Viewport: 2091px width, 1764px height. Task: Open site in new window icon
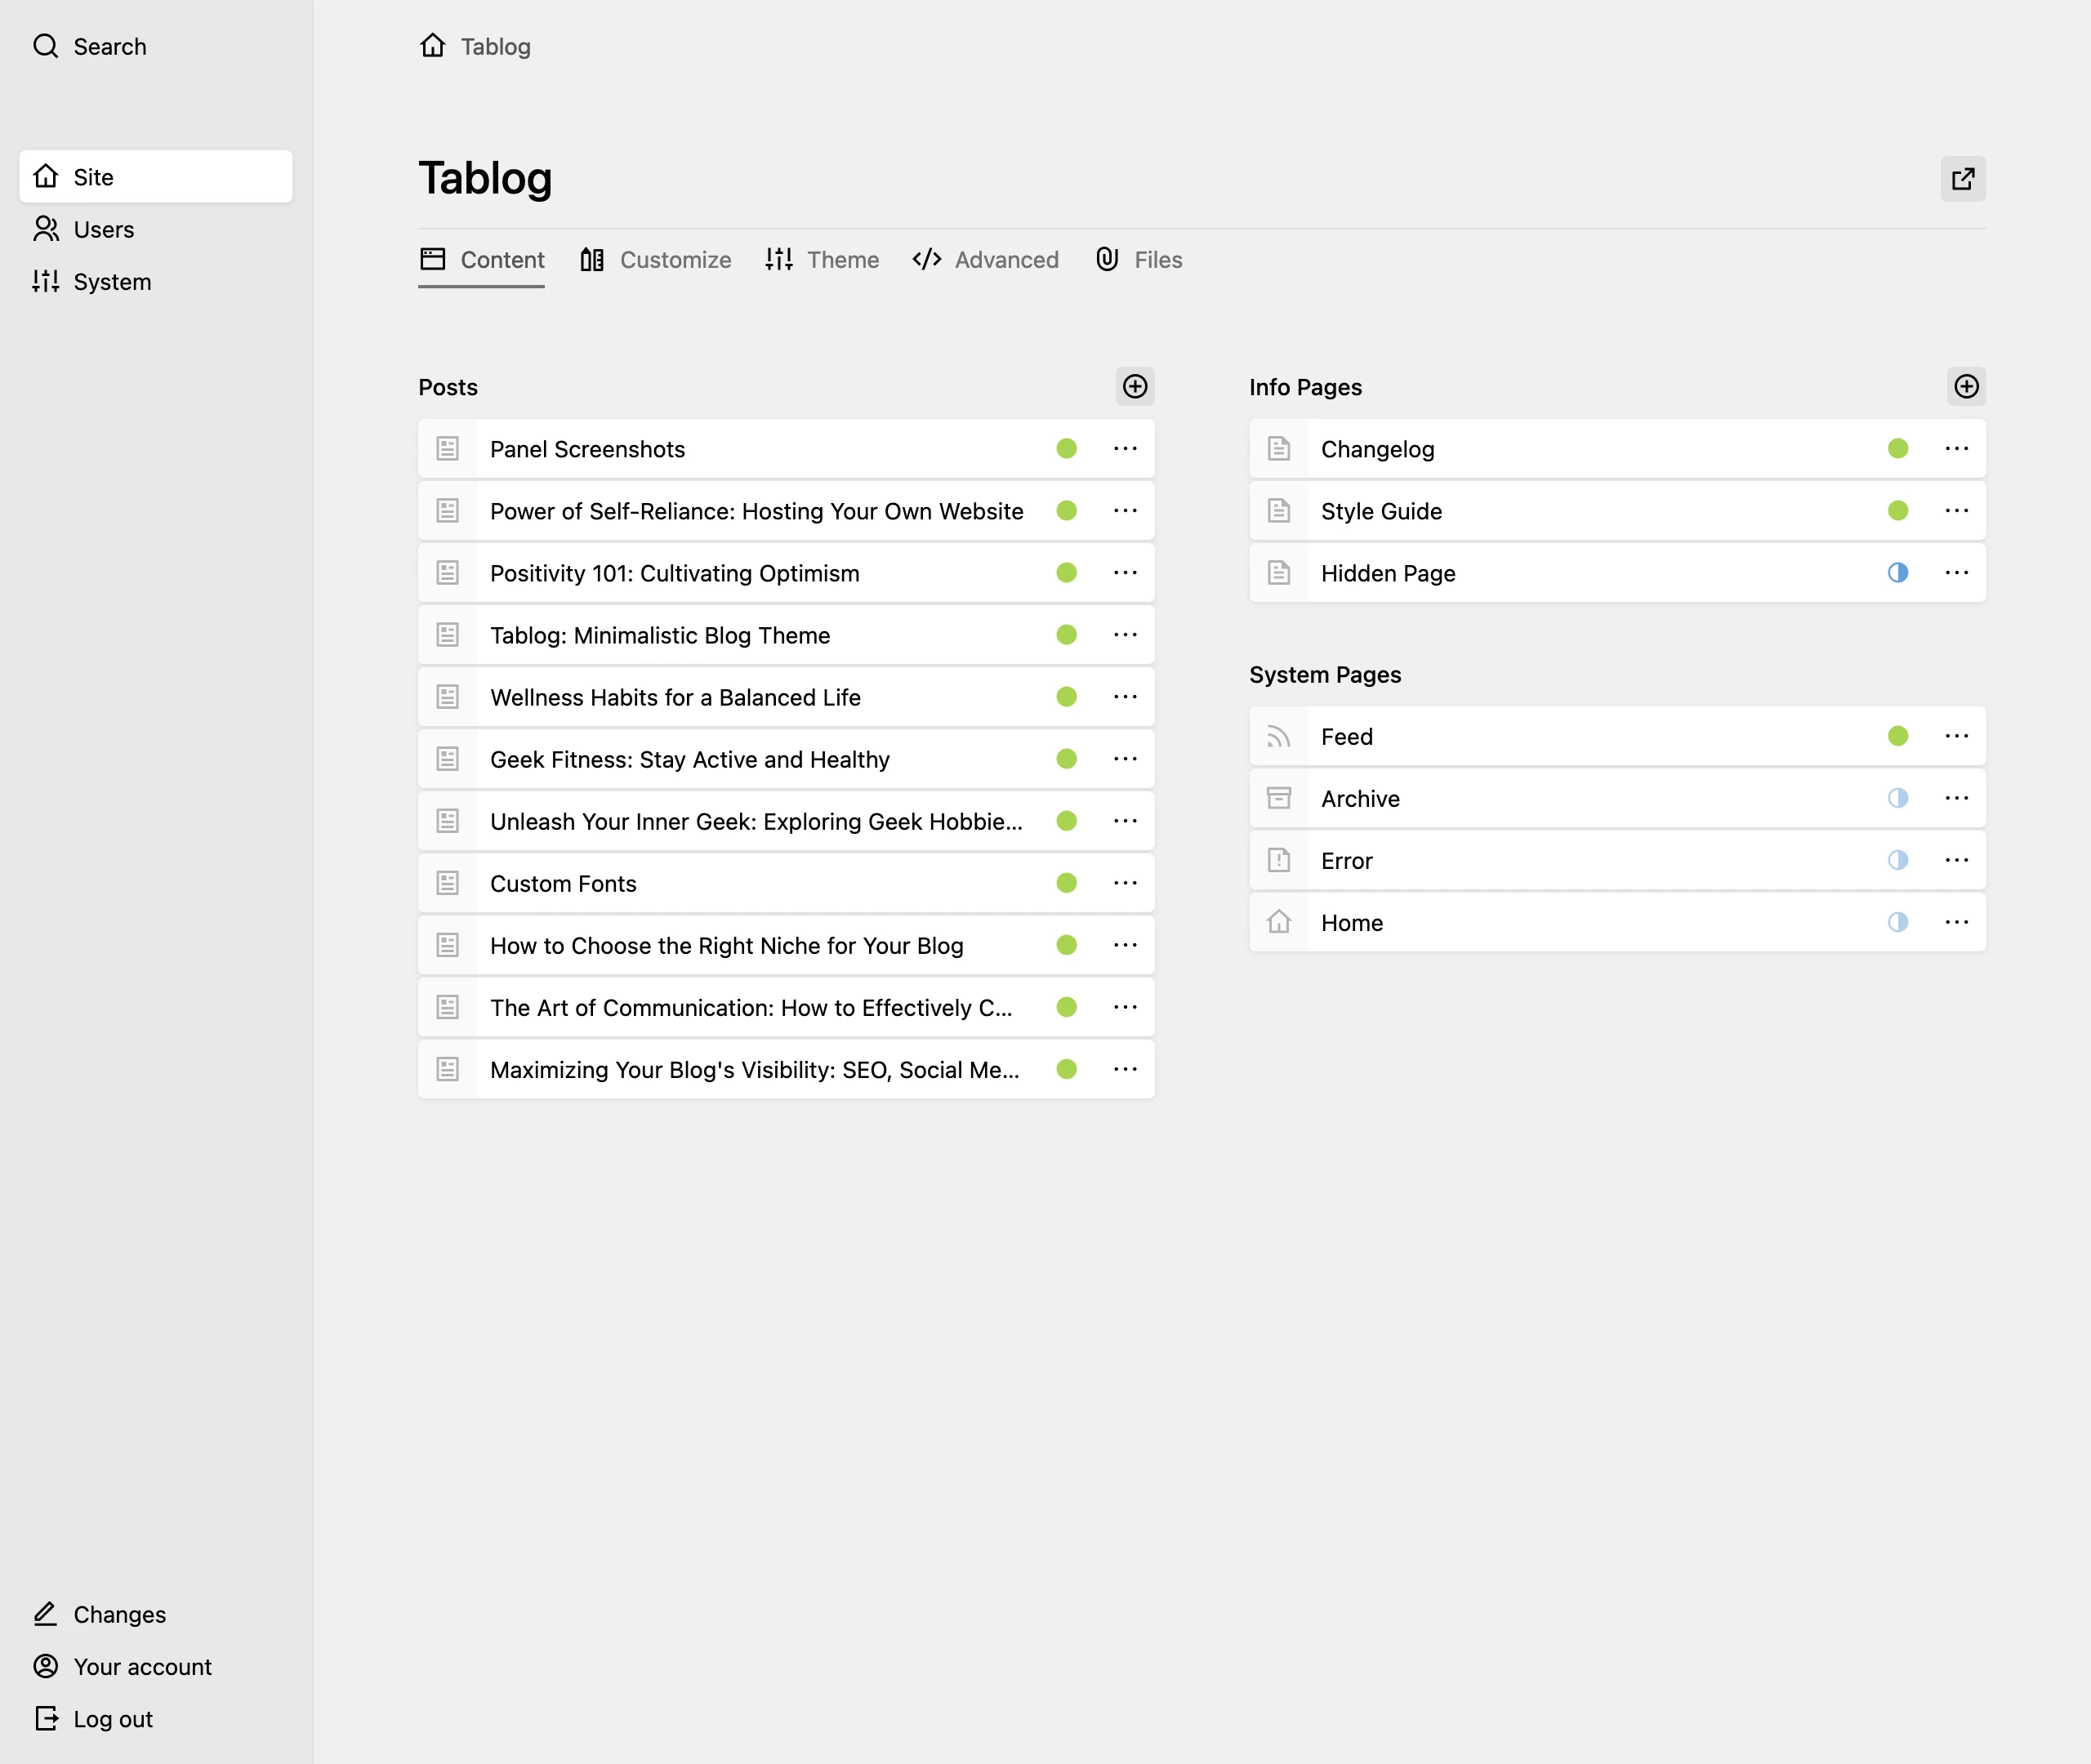(1962, 179)
